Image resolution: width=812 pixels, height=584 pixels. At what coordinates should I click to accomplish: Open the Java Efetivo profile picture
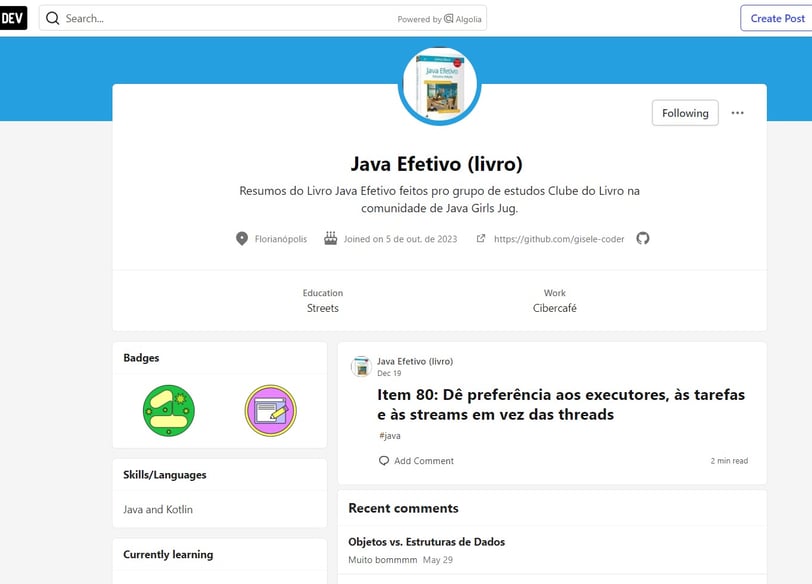[x=440, y=85]
